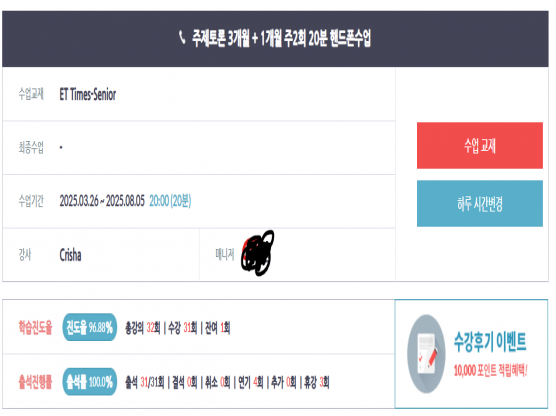The height and width of the screenshot is (416, 556).
Task: Click the 출석률 100.0% badge
Action: pyautogui.click(x=89, y=382)
